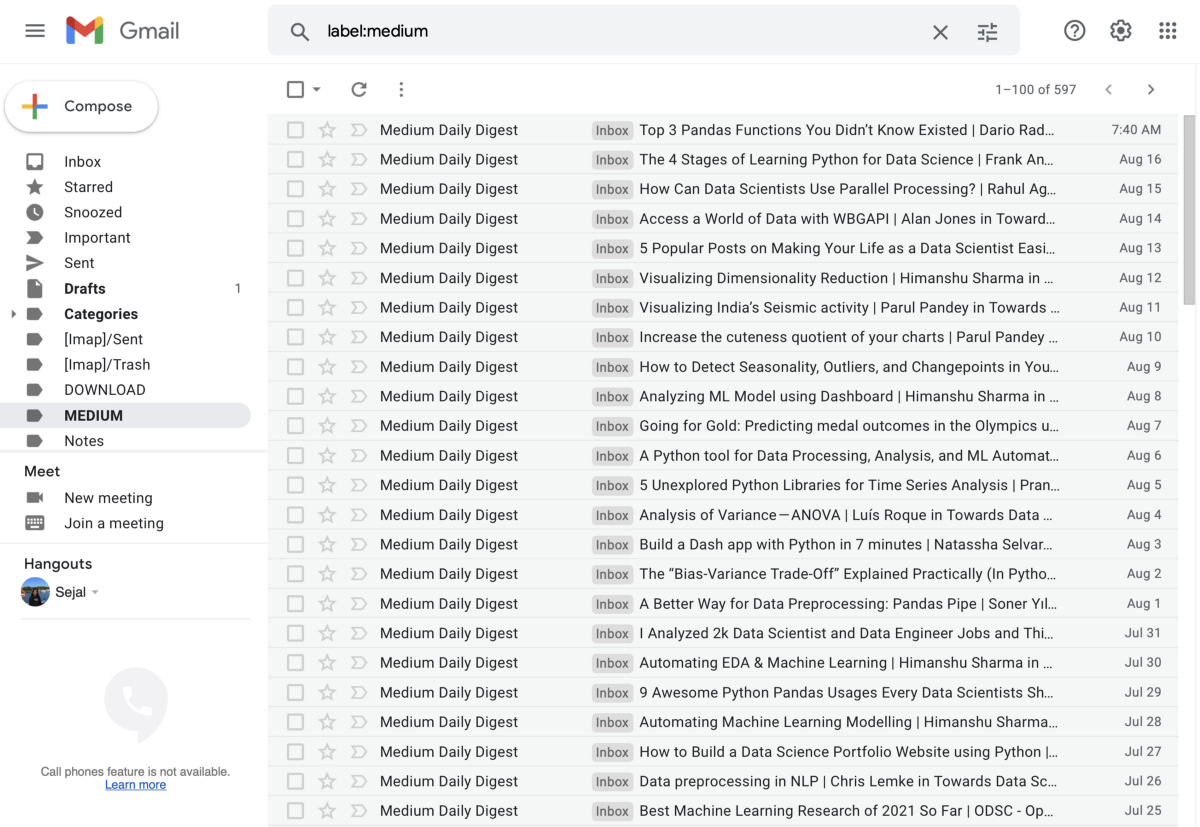Click the Learn more link

tap(135, 785)
